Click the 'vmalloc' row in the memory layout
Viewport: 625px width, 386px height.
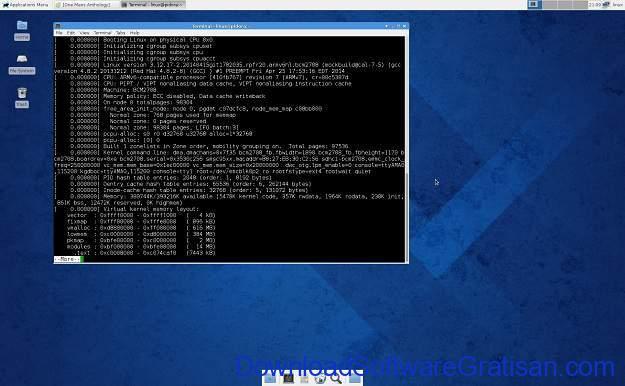141,228
